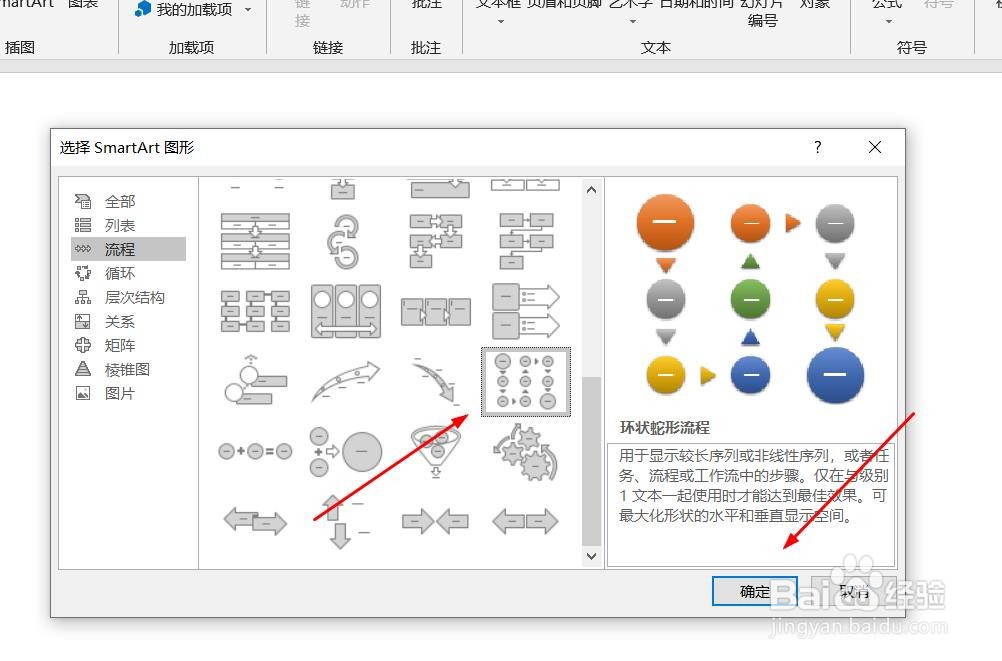This screenshot has height=661, width=1002.
Task: Open the 文本框 dropdown arrow
Action: tap(501, 20)
